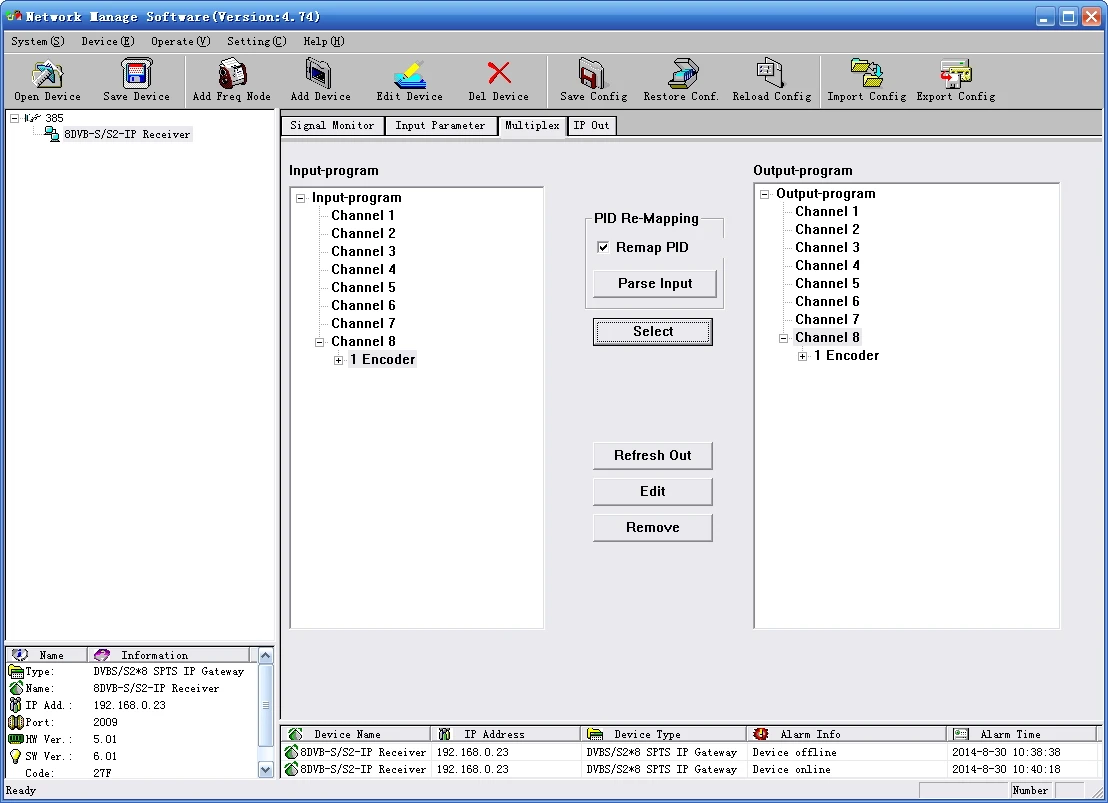This screenshot has height=803, width=1108.
Task: Select Channel 6 in Input-program tree
Action: [x=363, y=305]
